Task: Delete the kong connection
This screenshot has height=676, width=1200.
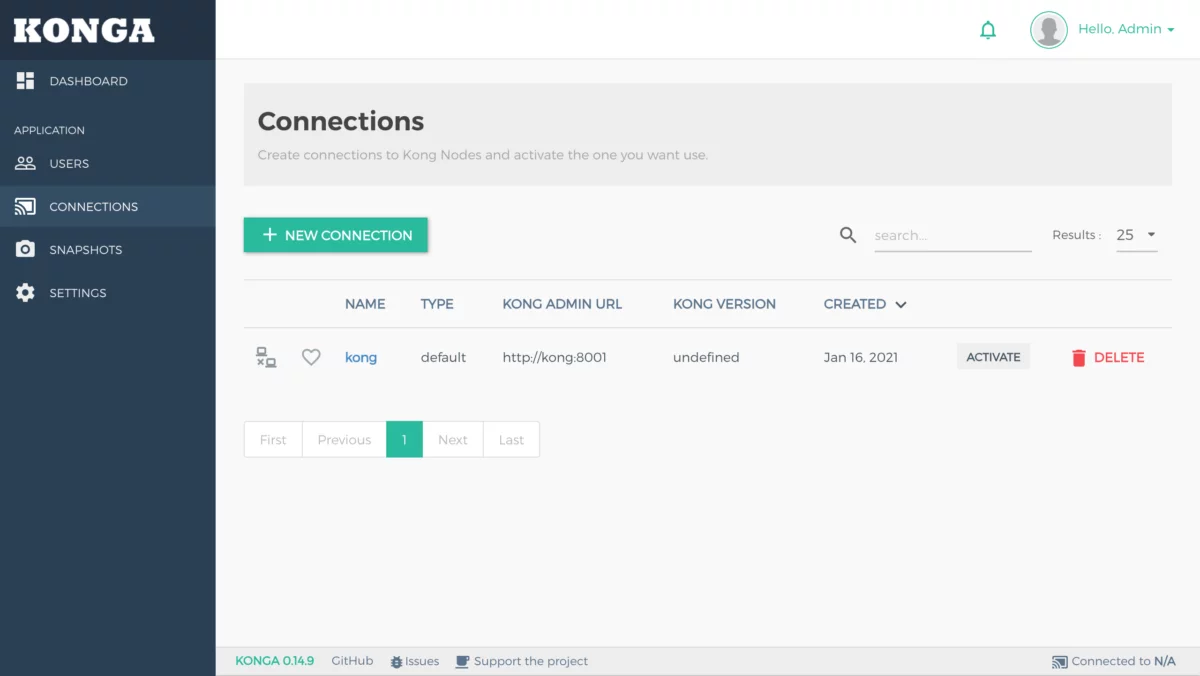Action: [x=1108, y=357]
